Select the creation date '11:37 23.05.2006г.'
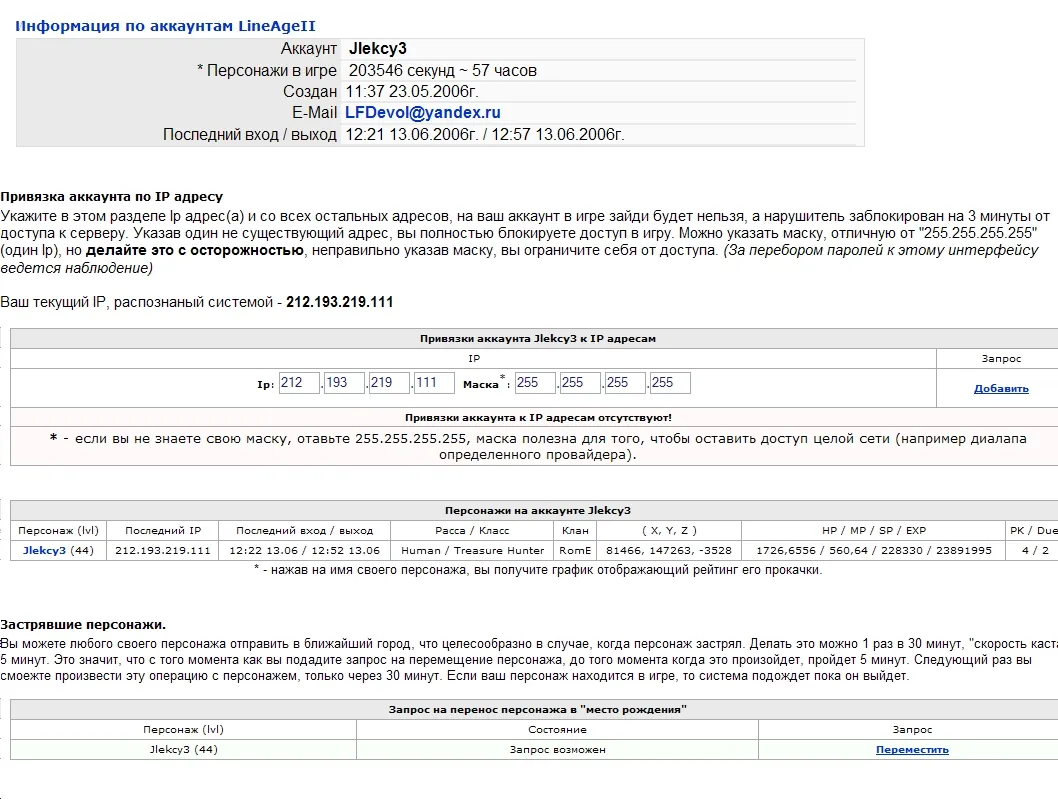Viewport: 1058px width, 799px height. tap(412, 91)
